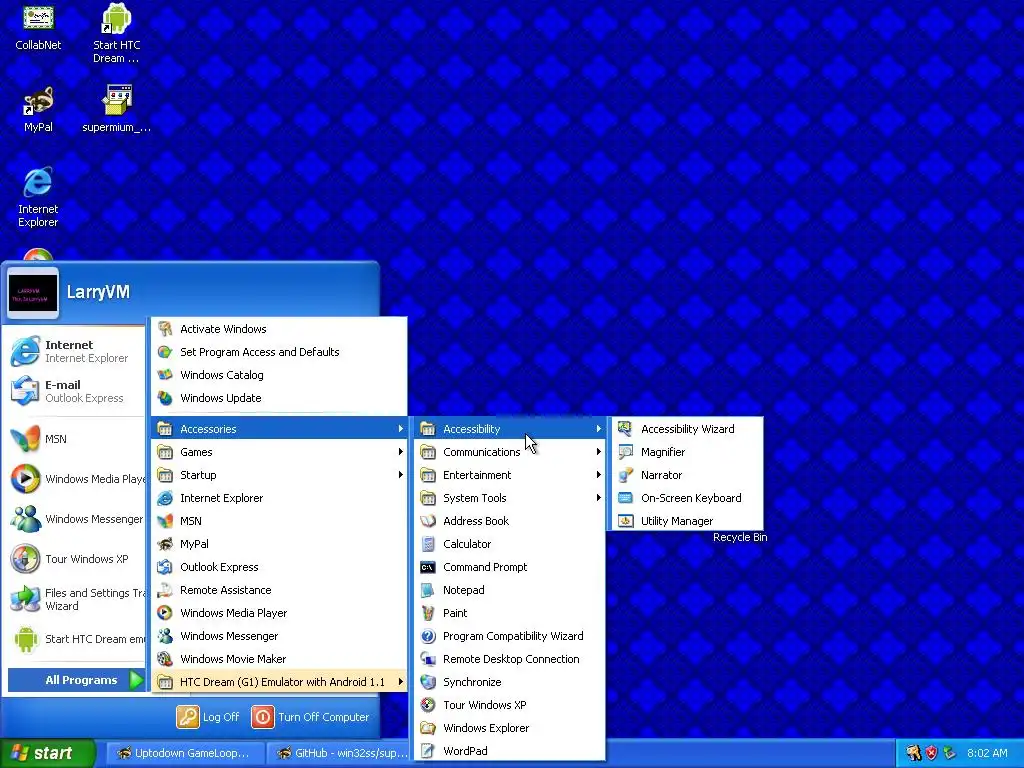Viewport: 1024px width, 768px height.
Task: Open Remote Desktop Connection icon
Action: point(428,658)
